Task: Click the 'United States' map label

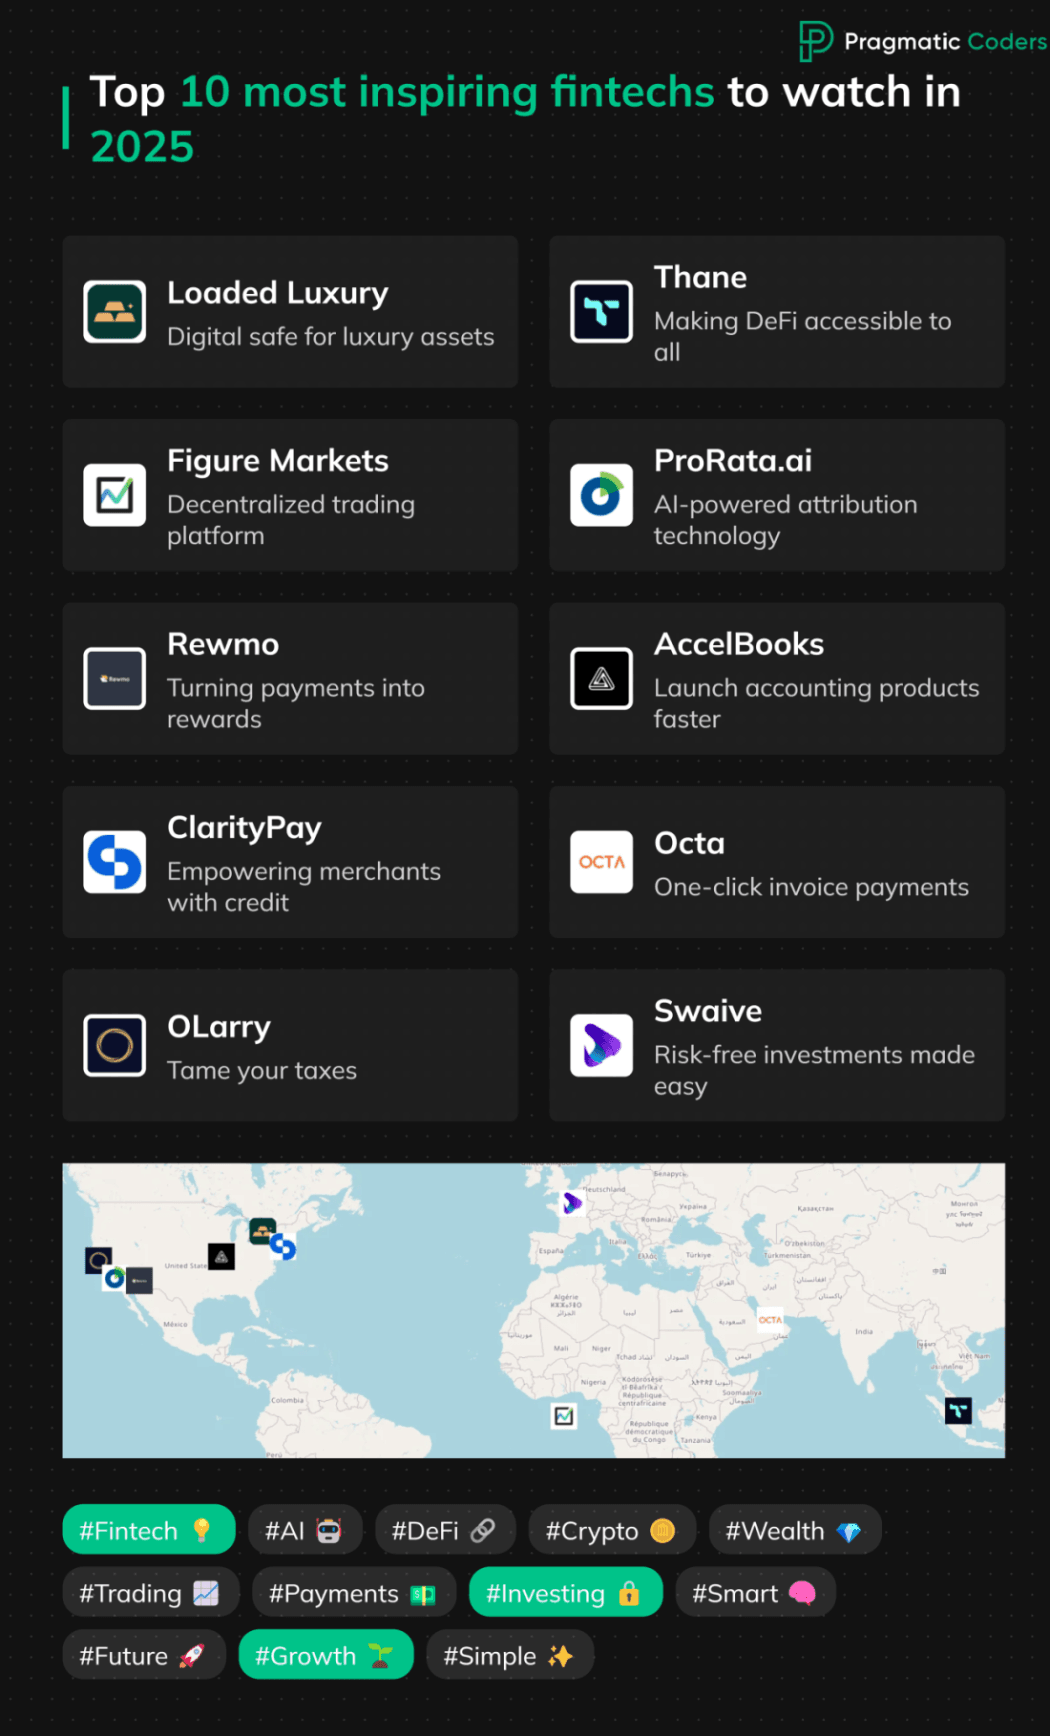Action: tap(185, 1266)
